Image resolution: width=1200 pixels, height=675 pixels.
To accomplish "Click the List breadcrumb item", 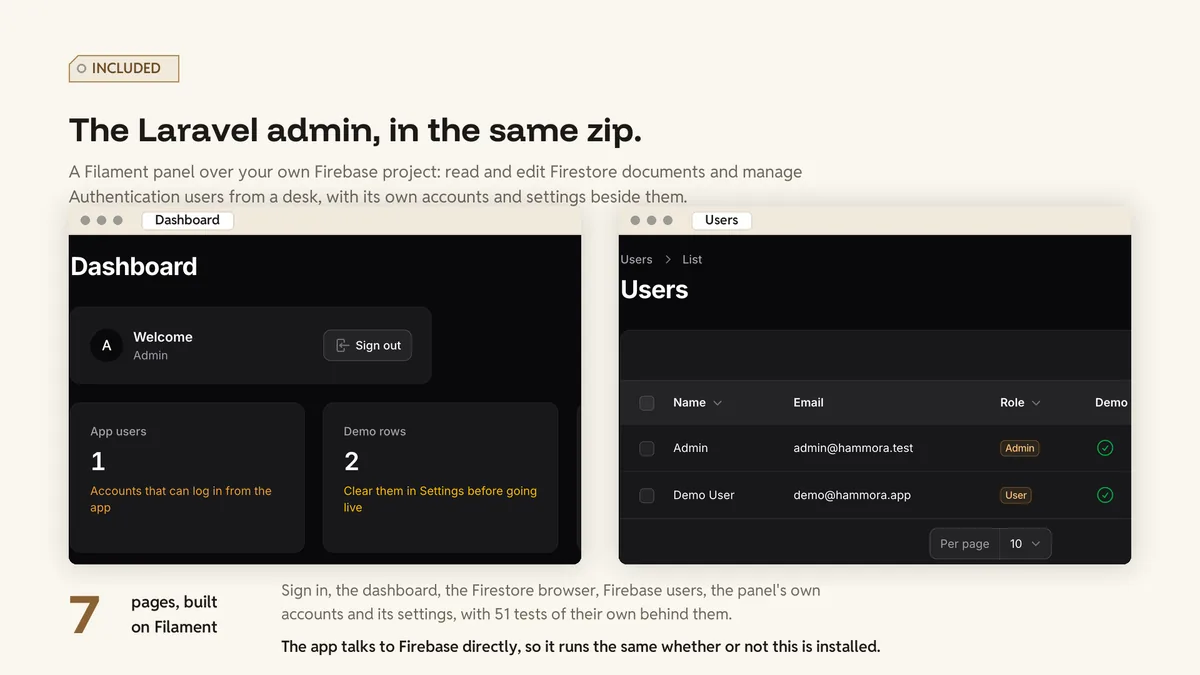I will click(x=692, y=259).
